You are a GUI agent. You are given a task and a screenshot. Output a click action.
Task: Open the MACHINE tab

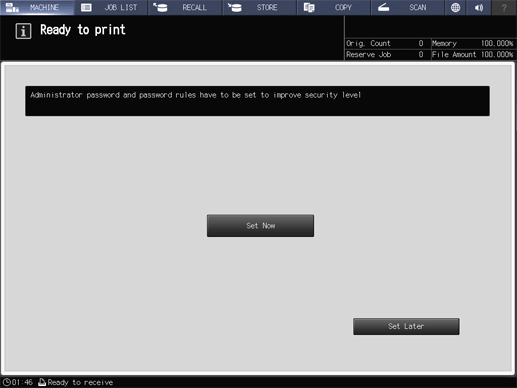37,7
